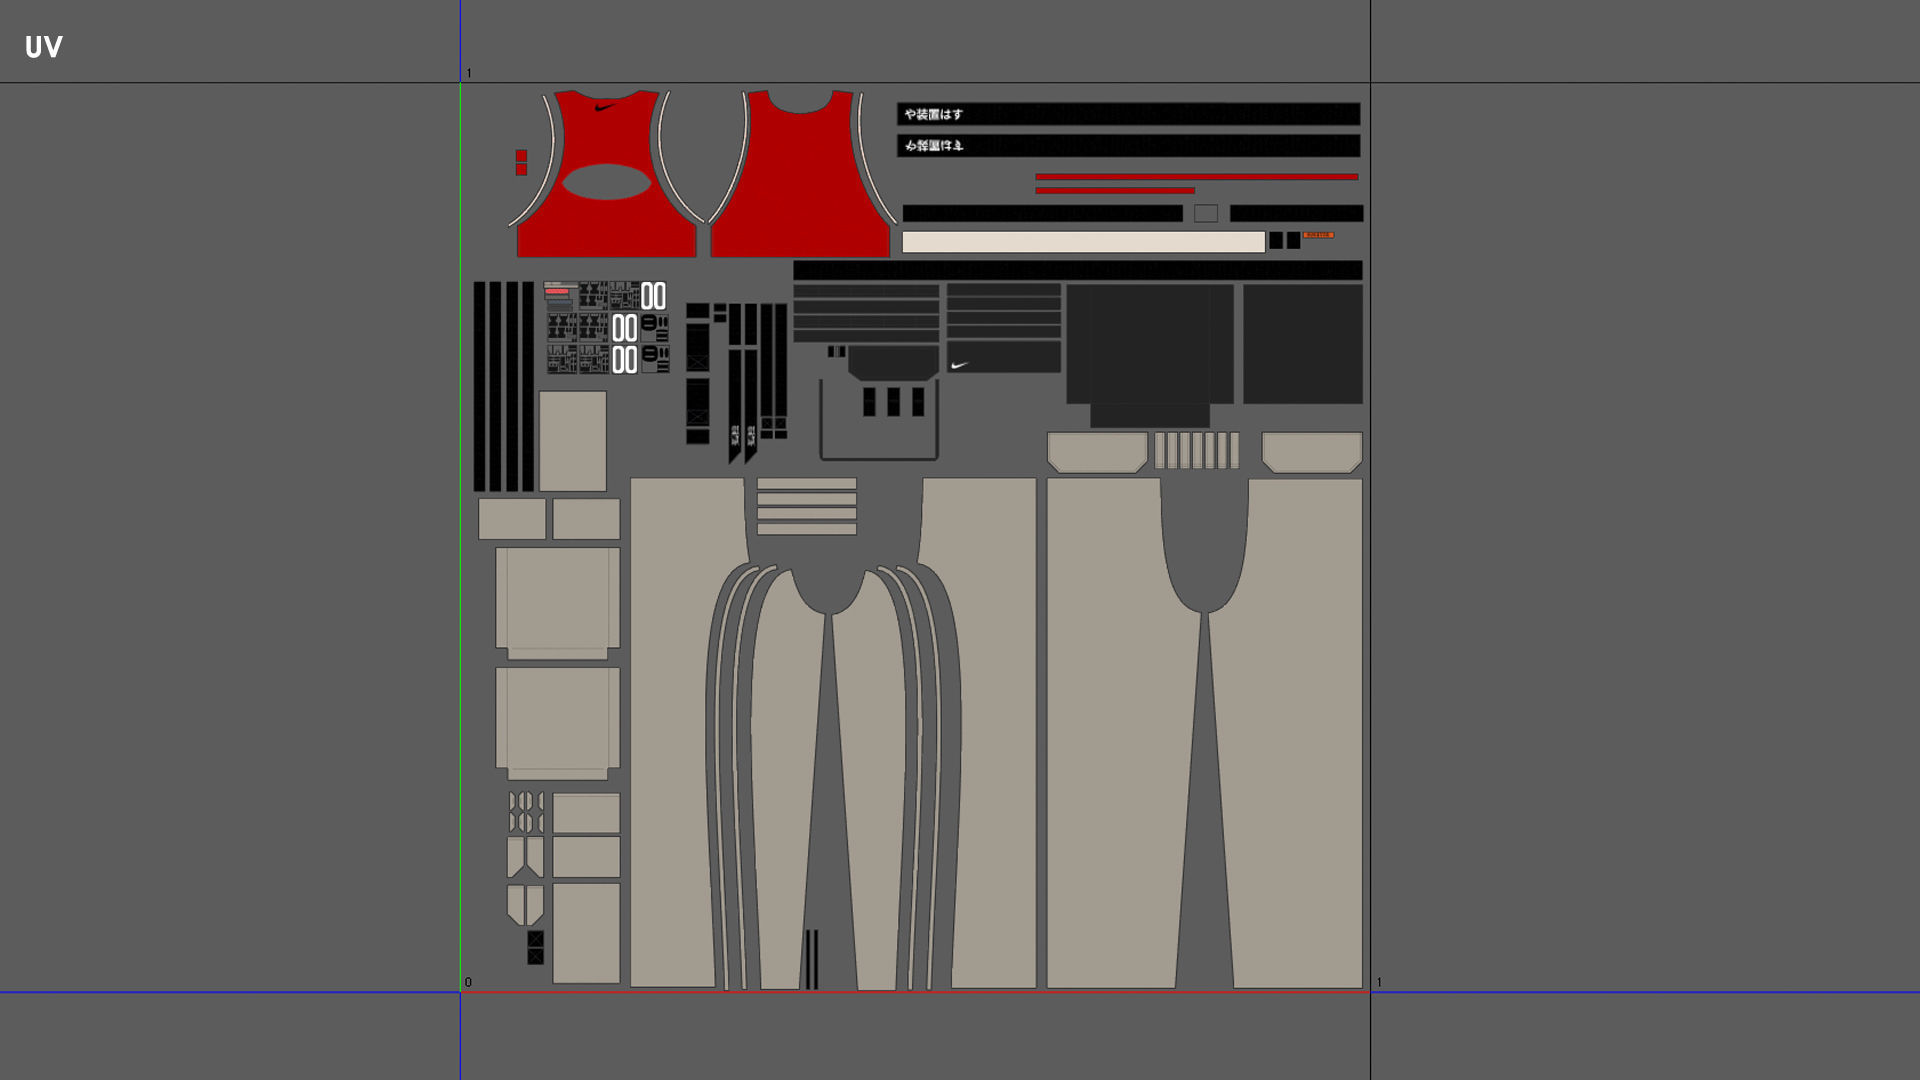Image resolution: width=1920 pixels, height=1080 pixels.
Task: Pick the long red stripe
Action: pos(1196,177)
